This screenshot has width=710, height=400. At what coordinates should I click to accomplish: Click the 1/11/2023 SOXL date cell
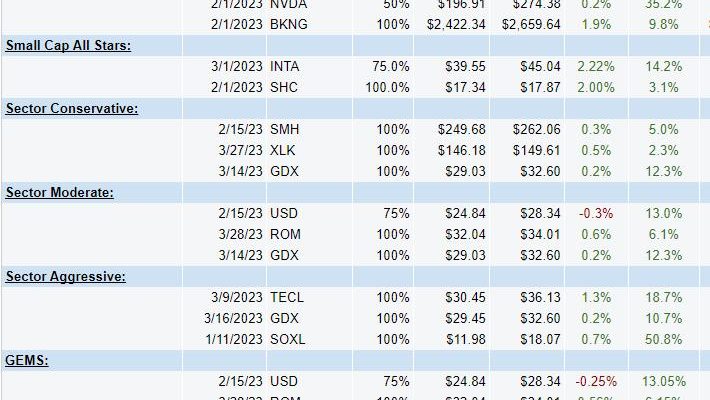pyautogui.click(x=234, y=339)
